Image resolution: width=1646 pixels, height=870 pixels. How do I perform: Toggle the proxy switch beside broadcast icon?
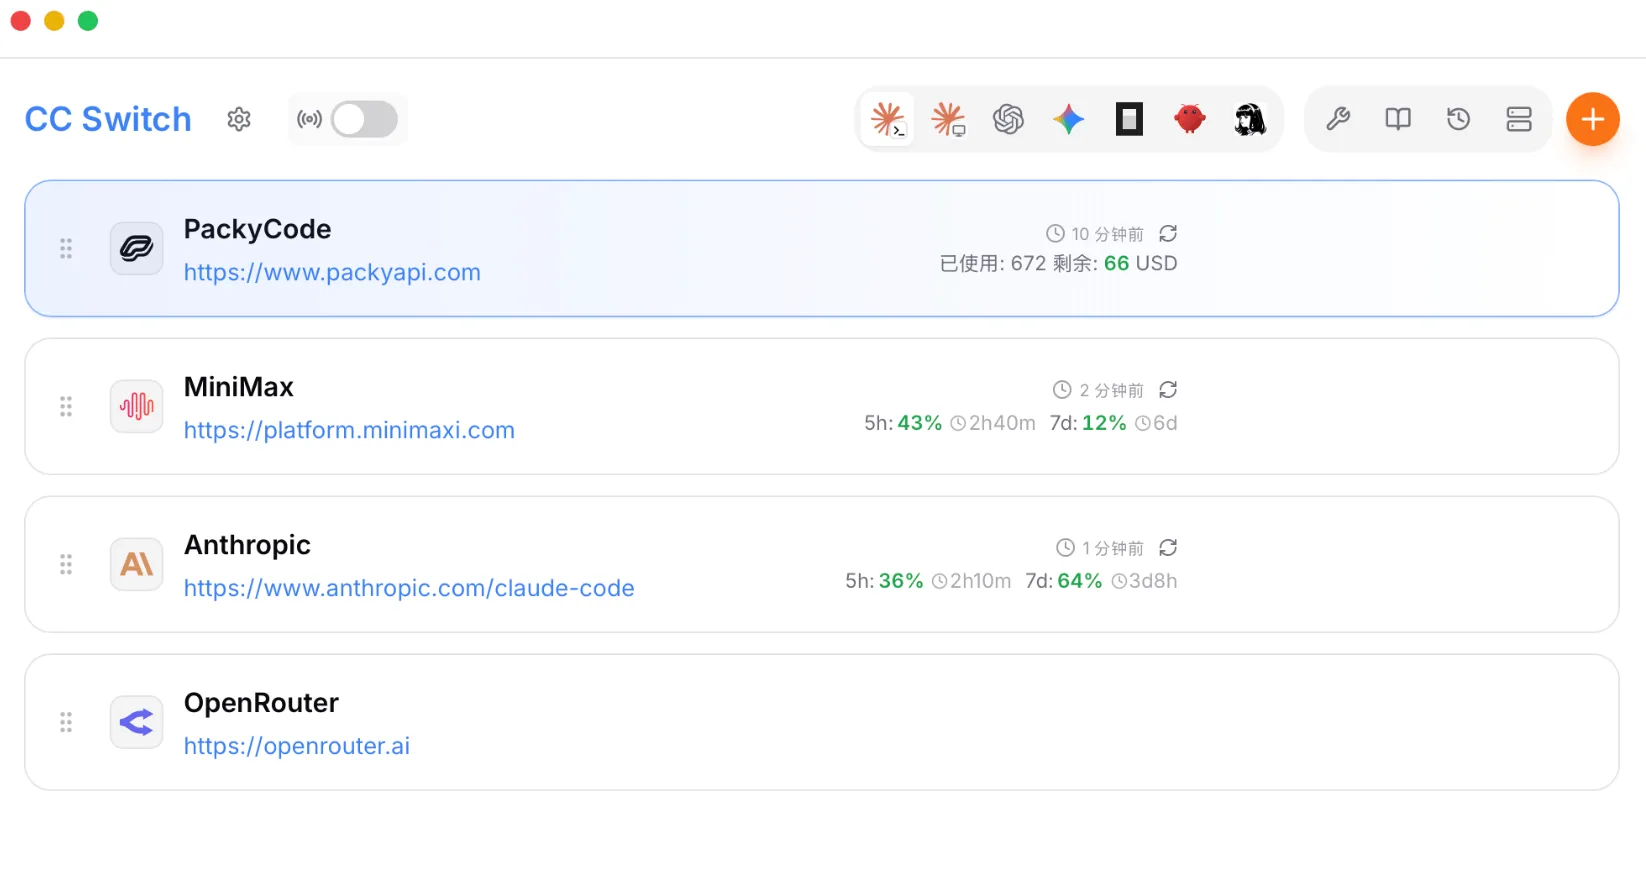tap(365, 119)
